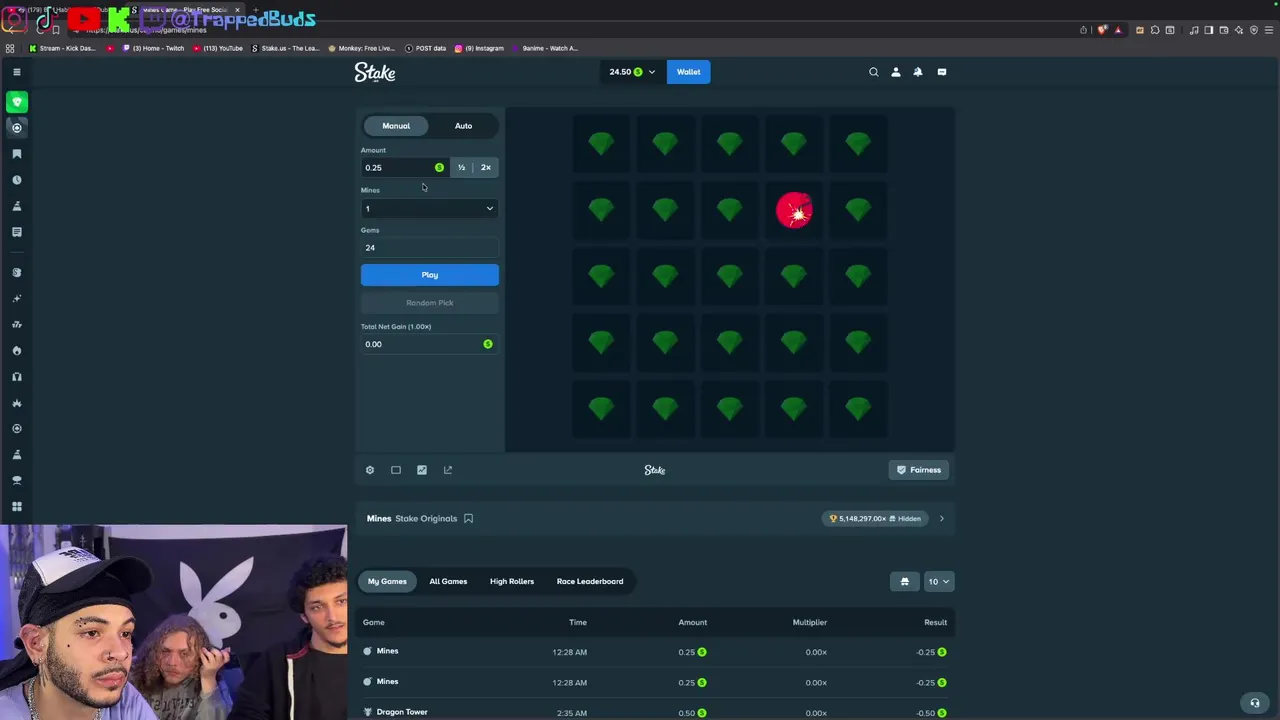
Task: Open browser extensions puzzle icon
Action: tap(1155, 30)
